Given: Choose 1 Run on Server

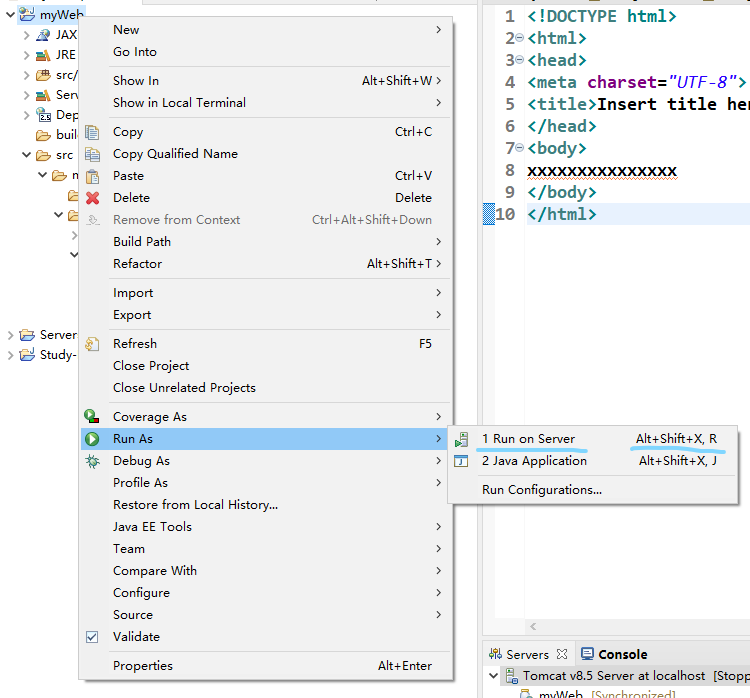Looking at the screenshot, I should click(x=593, y=439).
